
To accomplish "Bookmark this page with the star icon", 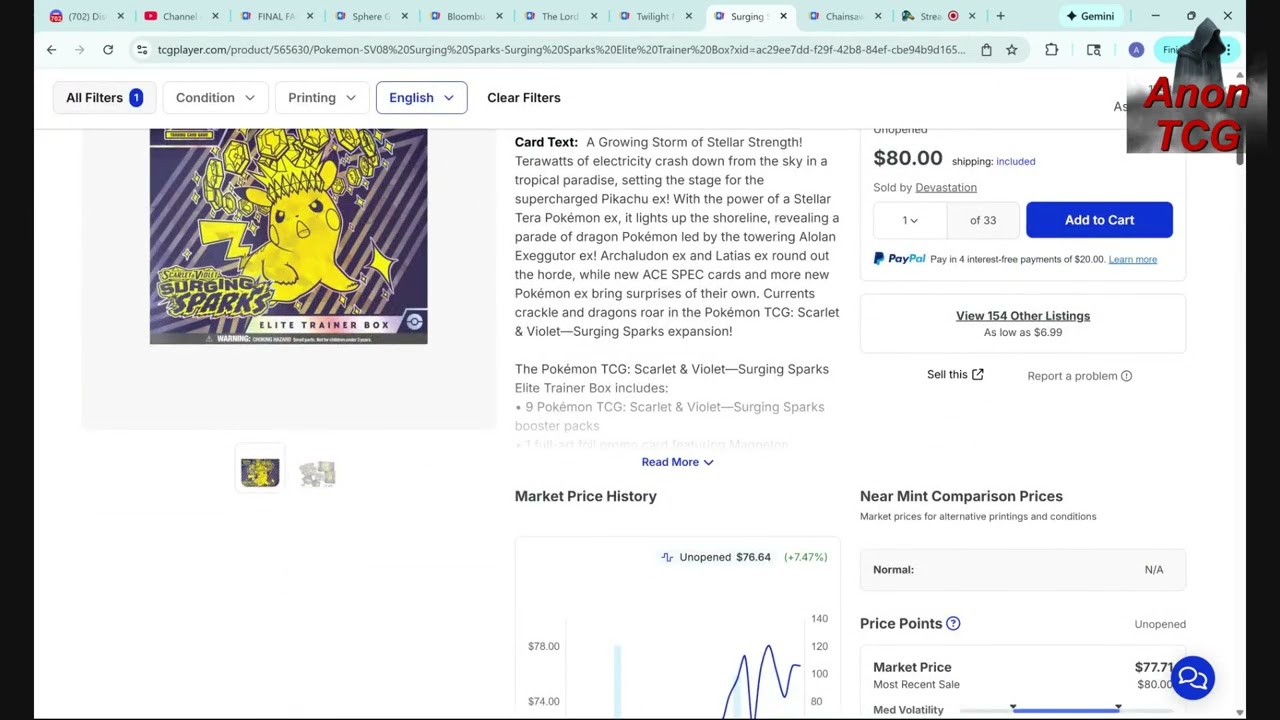I will point(1012,49).
